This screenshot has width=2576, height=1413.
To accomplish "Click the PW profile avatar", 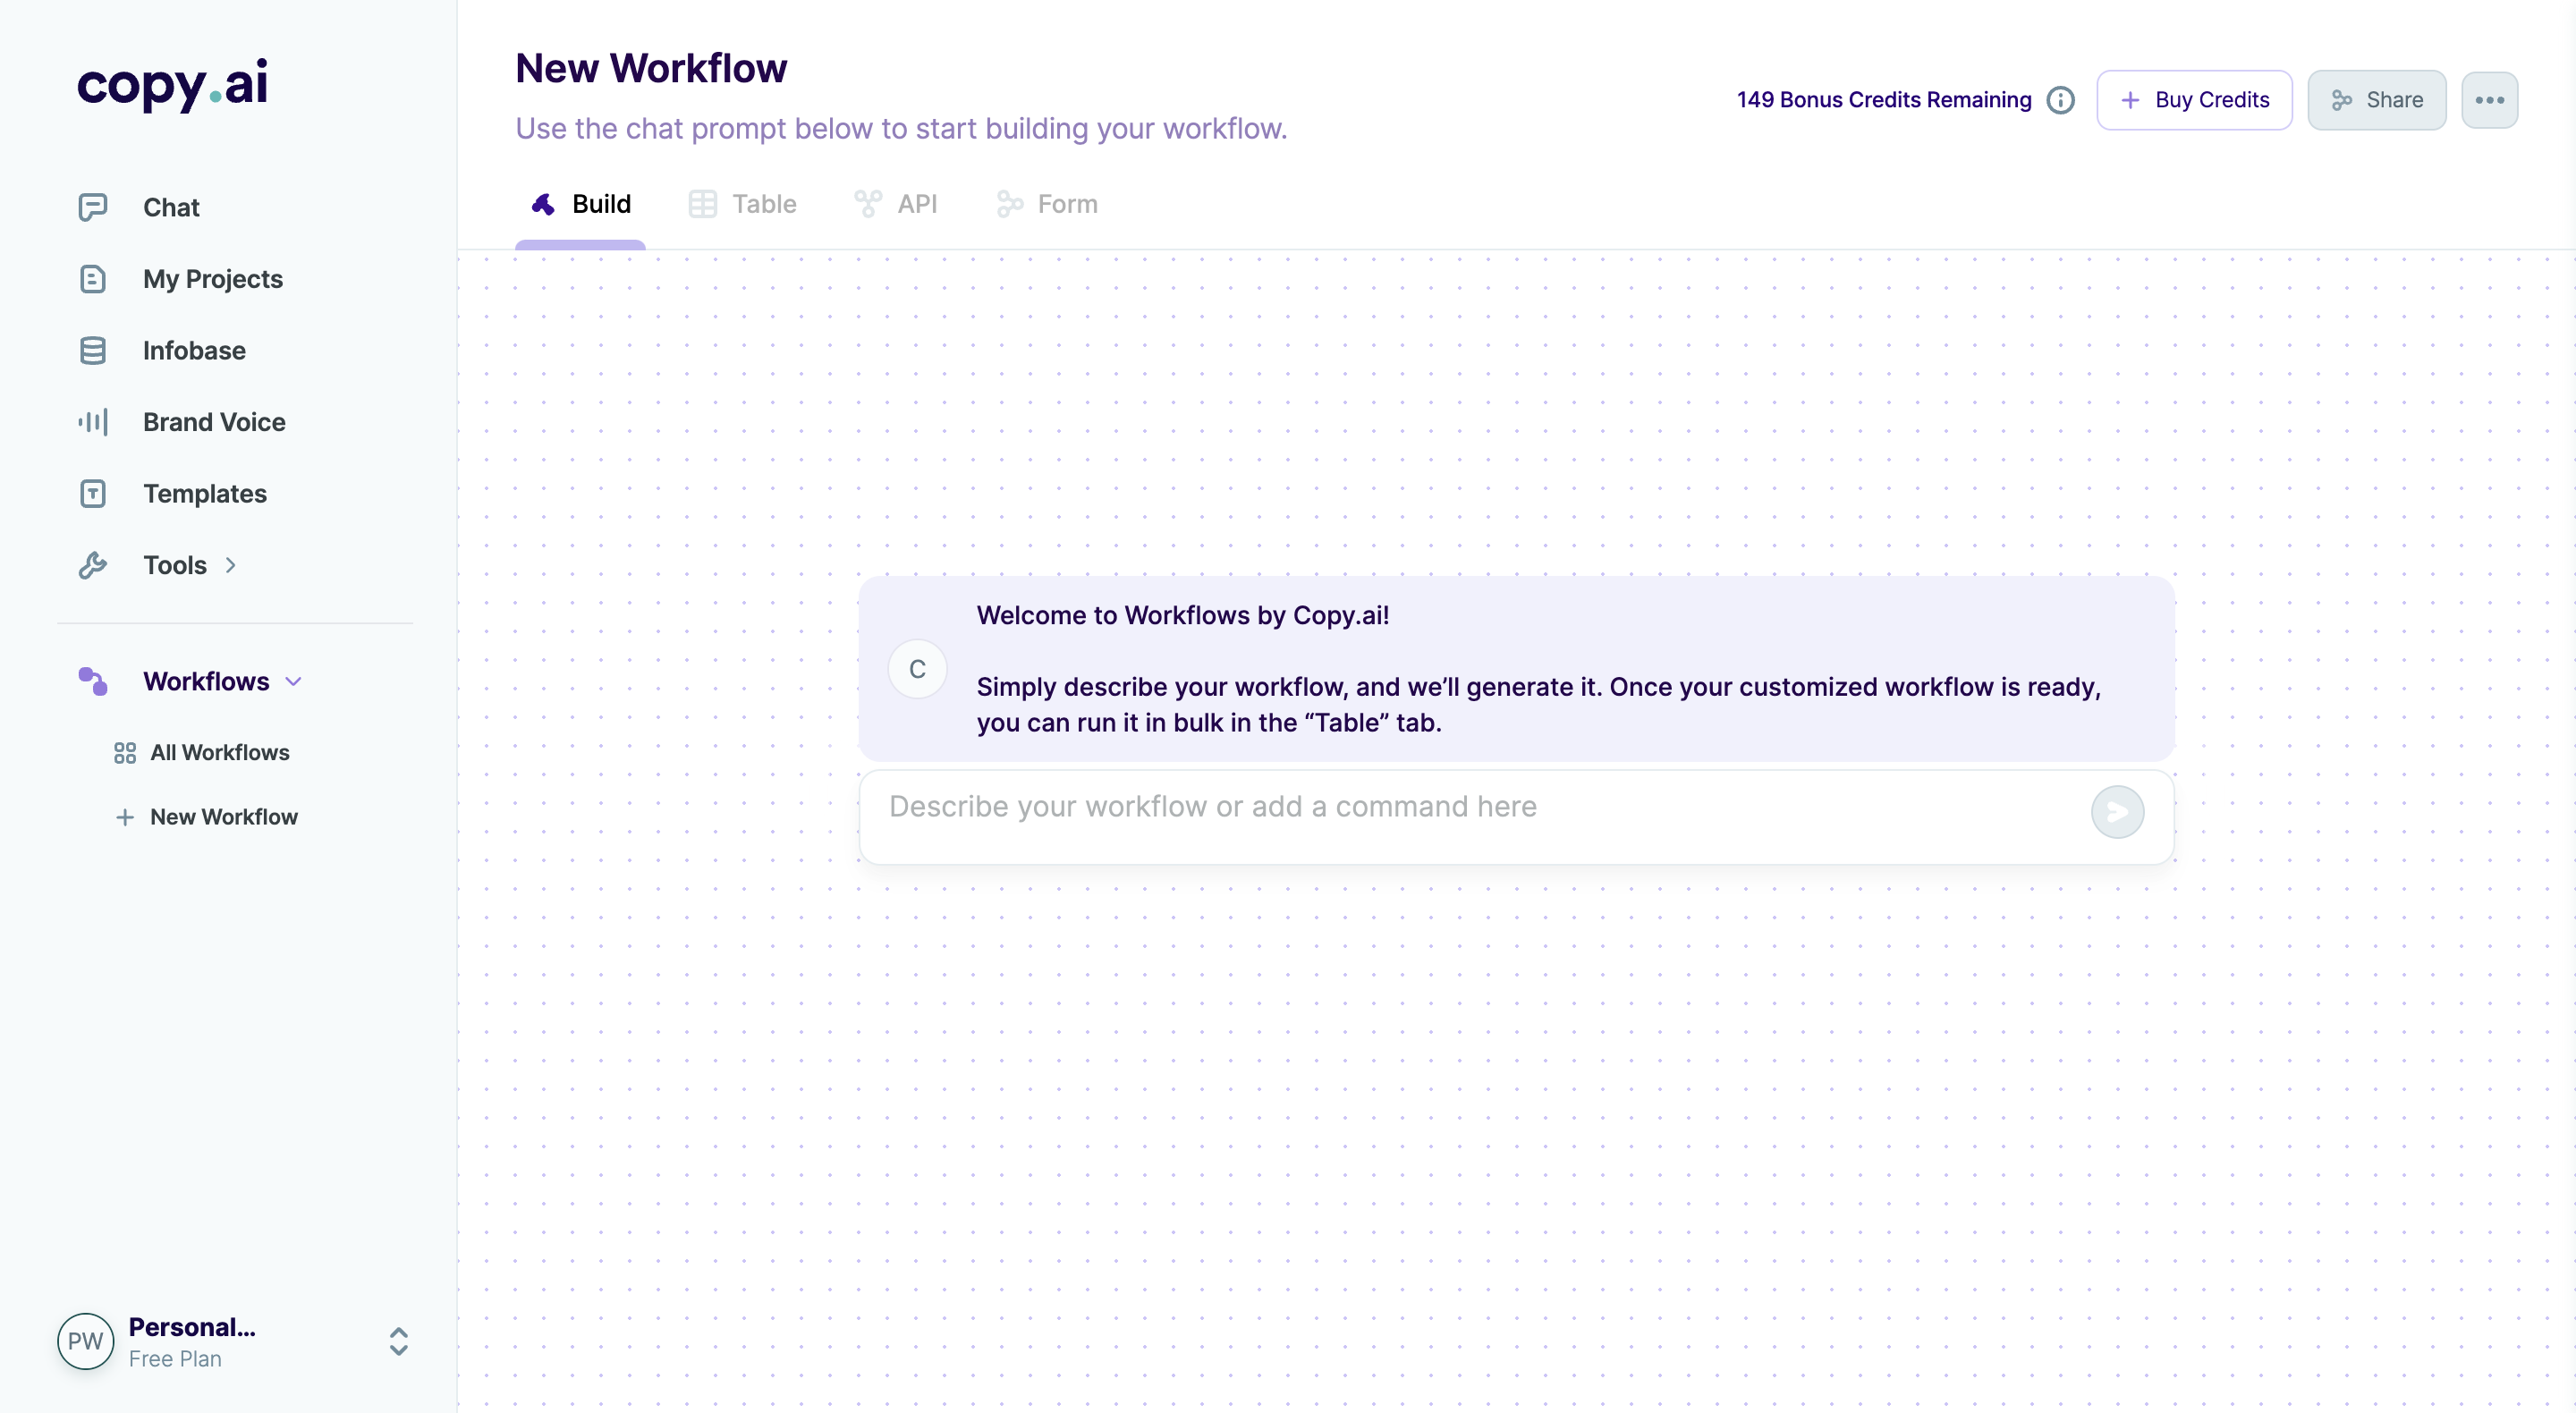I will [x=85, y=1341].
